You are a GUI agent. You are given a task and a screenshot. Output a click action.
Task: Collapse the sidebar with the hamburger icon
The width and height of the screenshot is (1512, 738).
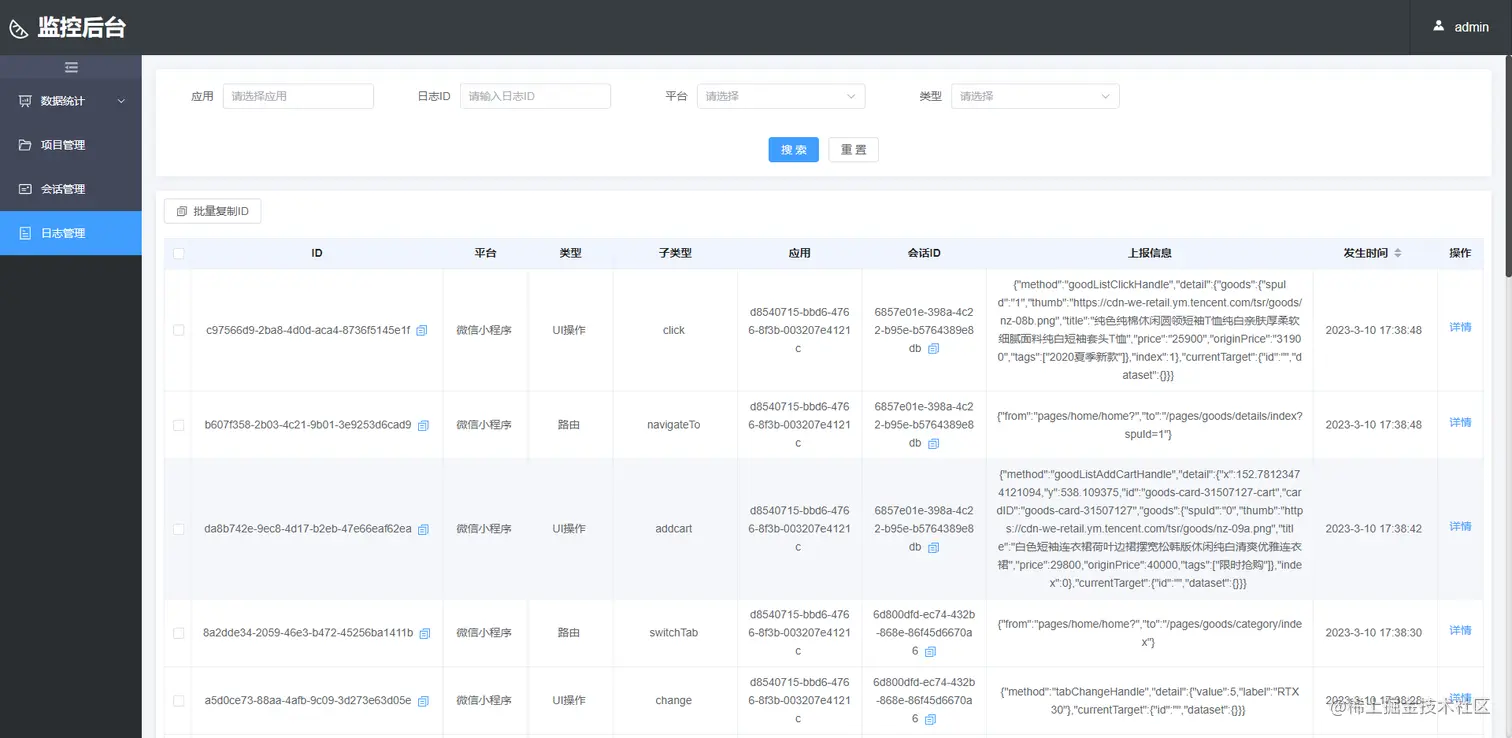point(71,67)
